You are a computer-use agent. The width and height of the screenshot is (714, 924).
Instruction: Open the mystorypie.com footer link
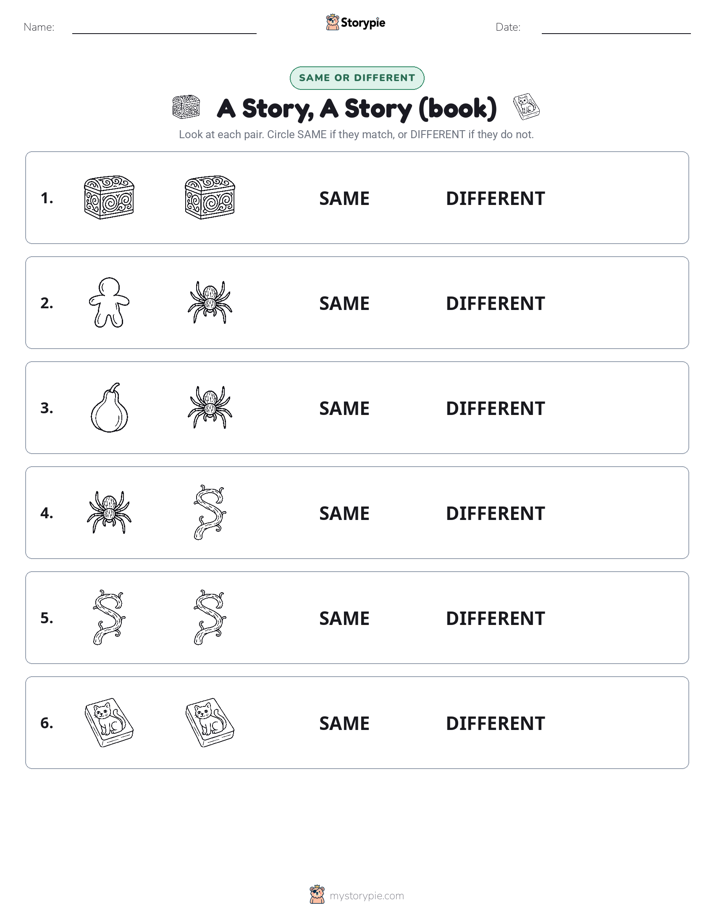(357, 895)
